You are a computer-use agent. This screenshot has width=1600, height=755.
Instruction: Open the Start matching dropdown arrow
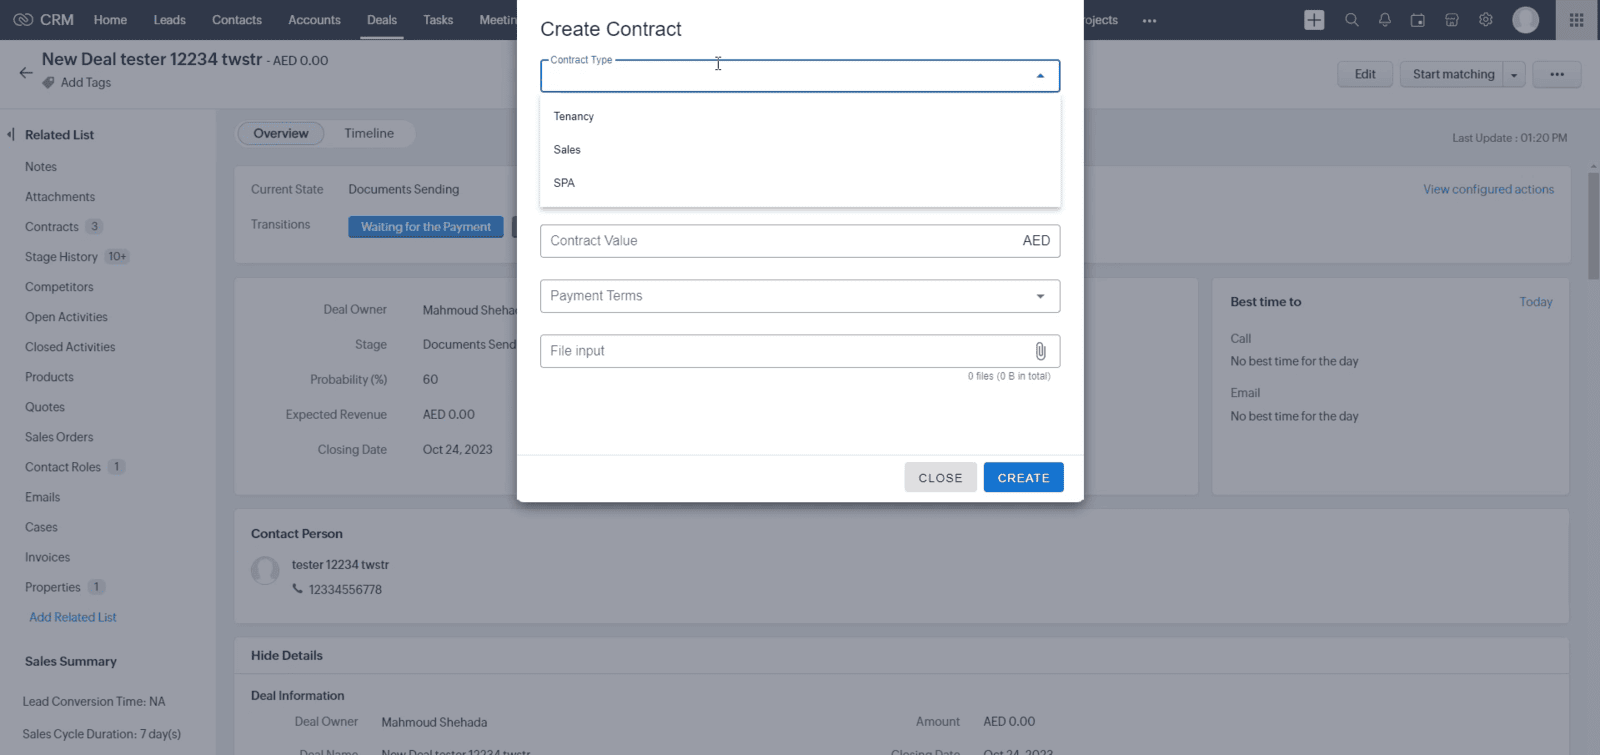1514,75
